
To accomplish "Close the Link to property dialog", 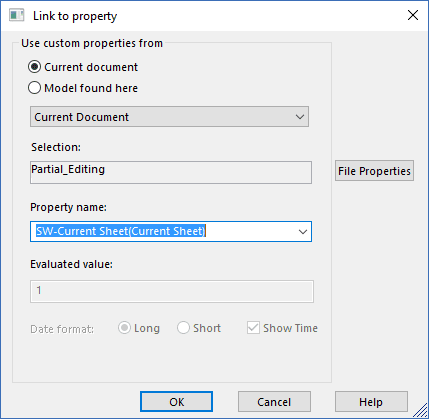I will coord(413,15).
